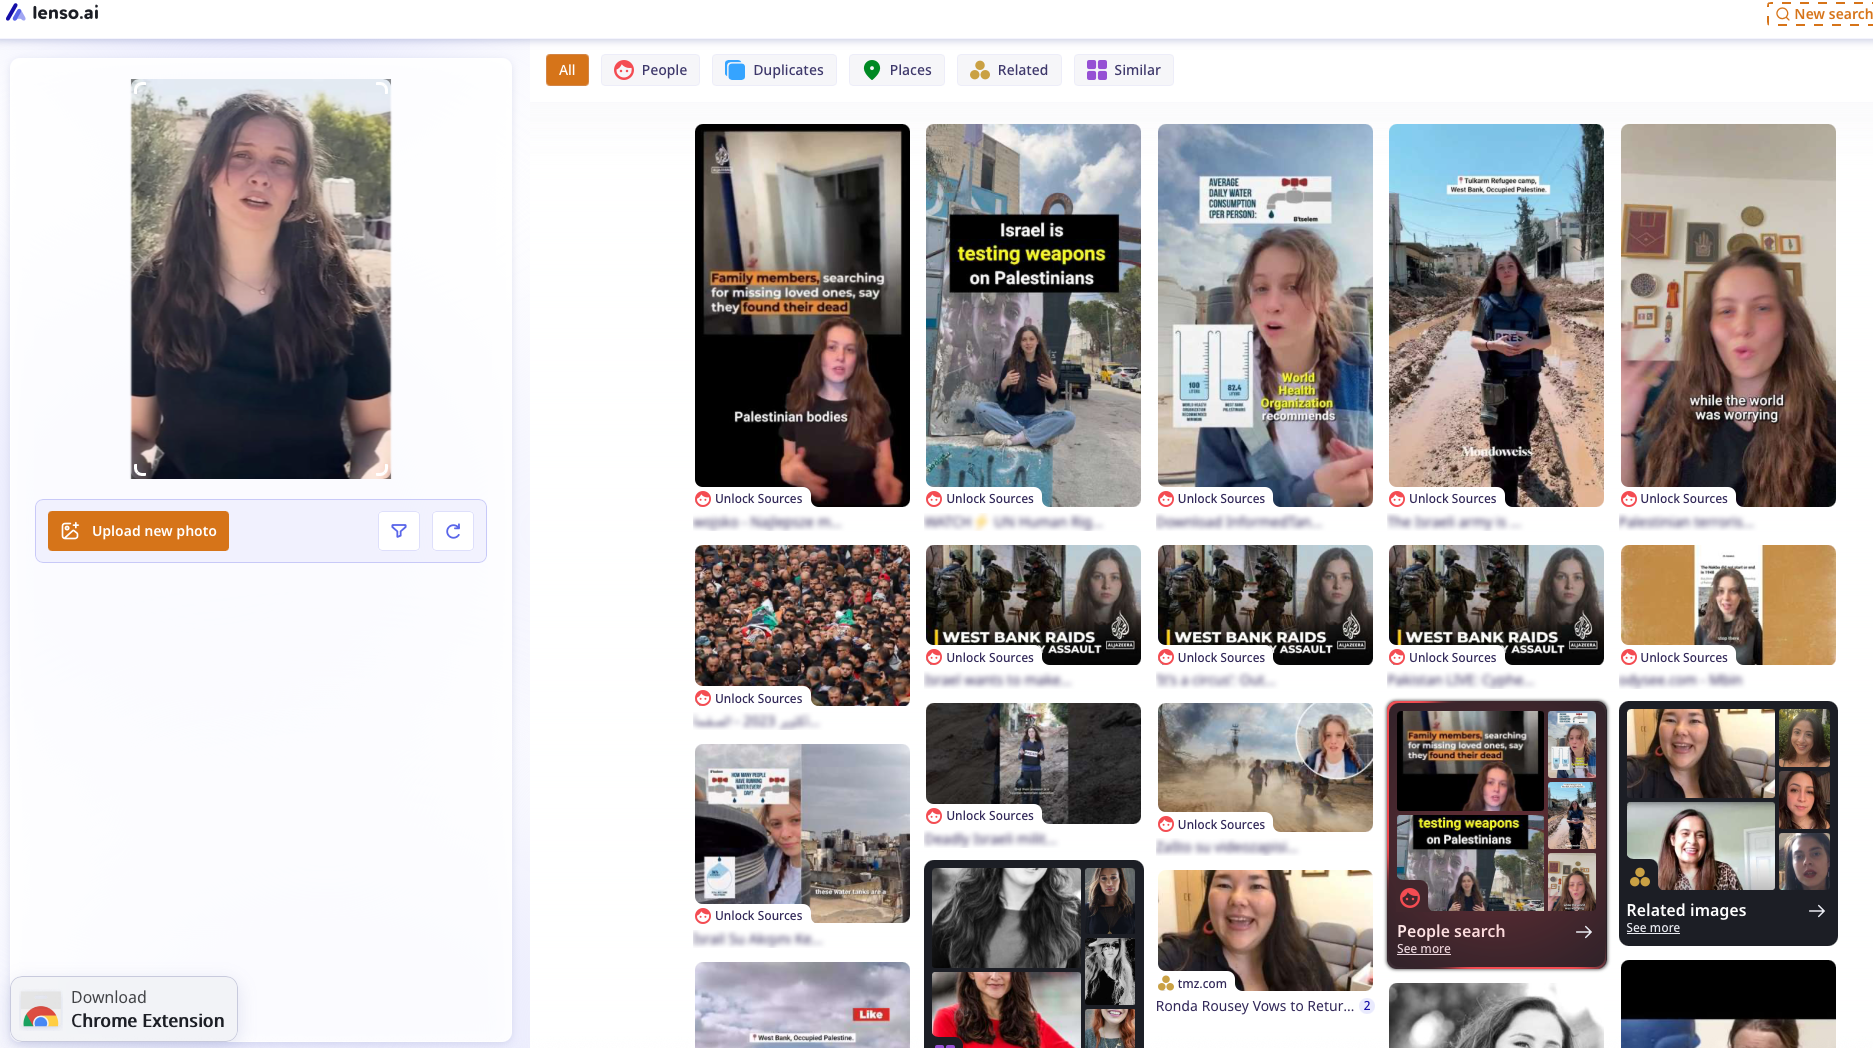Image resolution: width=1873 pixels, height=1048 pixels.
Task: Click the People face icon in tab
Action: point(624,70)
